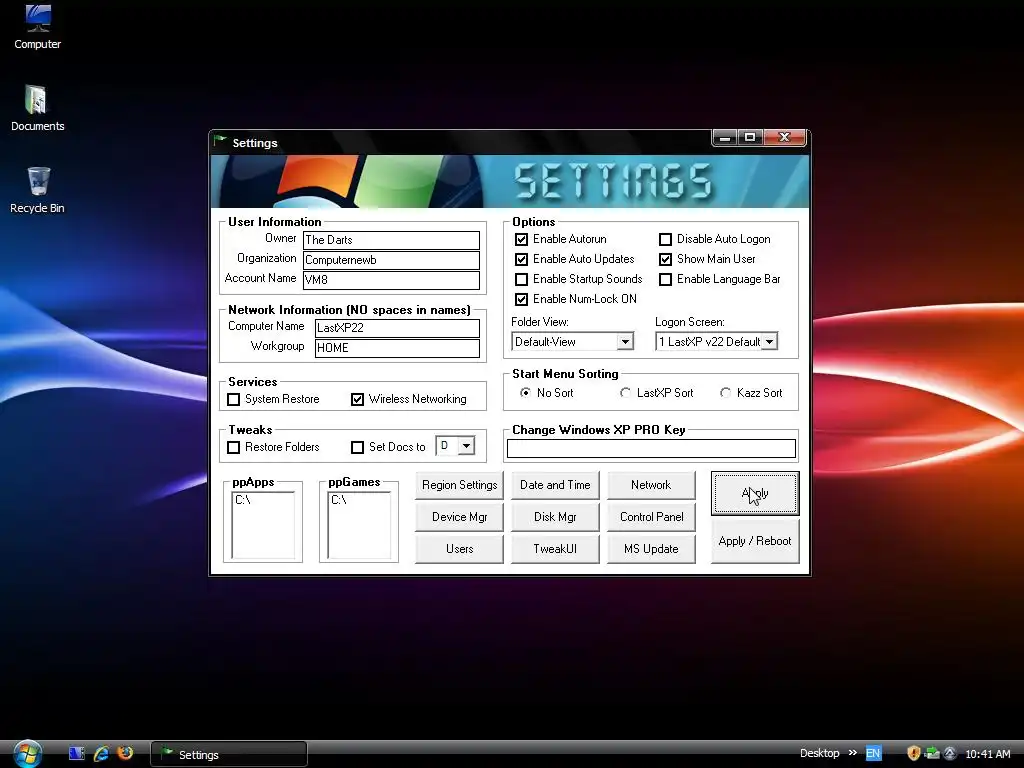Viewport: 1024px width, 768px height.
Task: Click the taskbar clock 10:41 AM
Action: click(987, 754)
